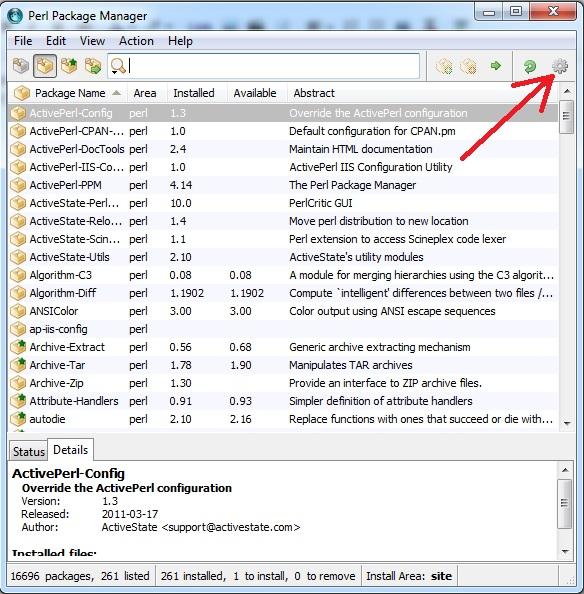Screen dimensions: 584x594
Task: Click available version 1.90 of Archive-Tar
Action: coord(240,365)
